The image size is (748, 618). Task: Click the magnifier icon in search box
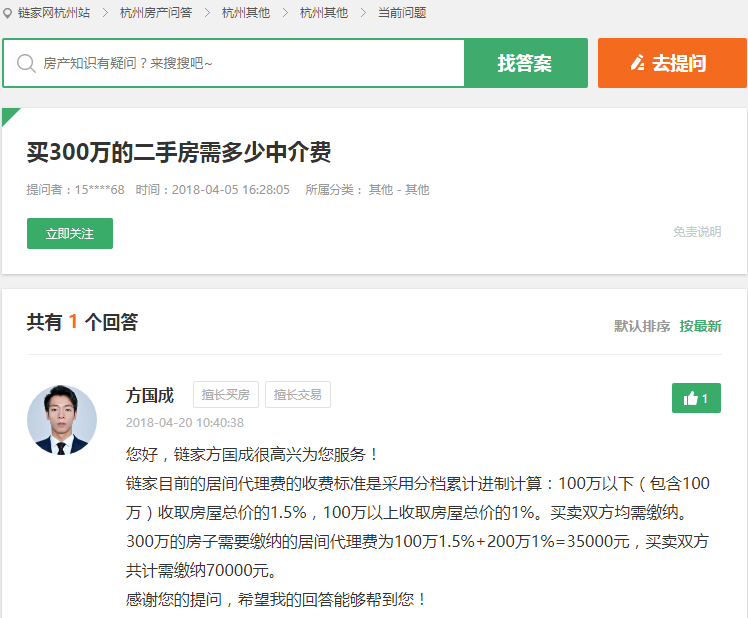pos(26,63)
